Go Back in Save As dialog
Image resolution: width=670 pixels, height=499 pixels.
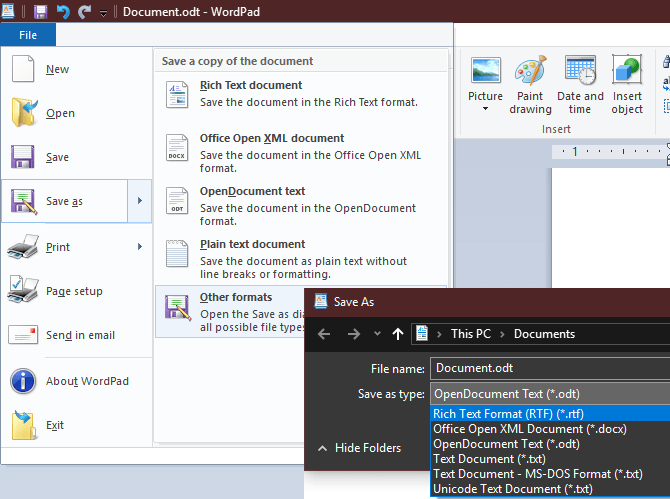(x=324, y=334)
